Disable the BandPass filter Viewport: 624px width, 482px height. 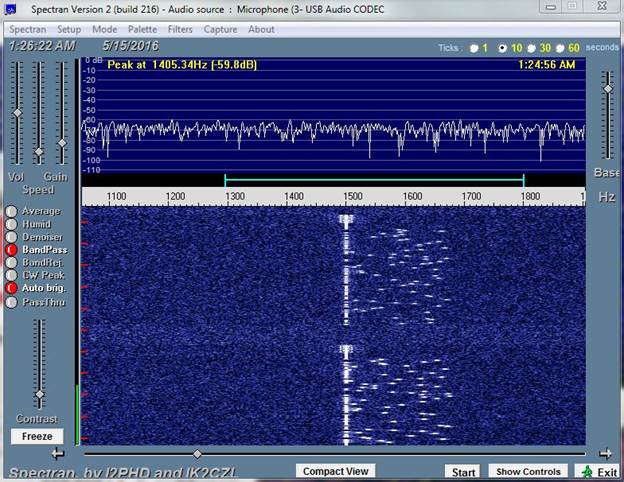click(x=12, y=249)
